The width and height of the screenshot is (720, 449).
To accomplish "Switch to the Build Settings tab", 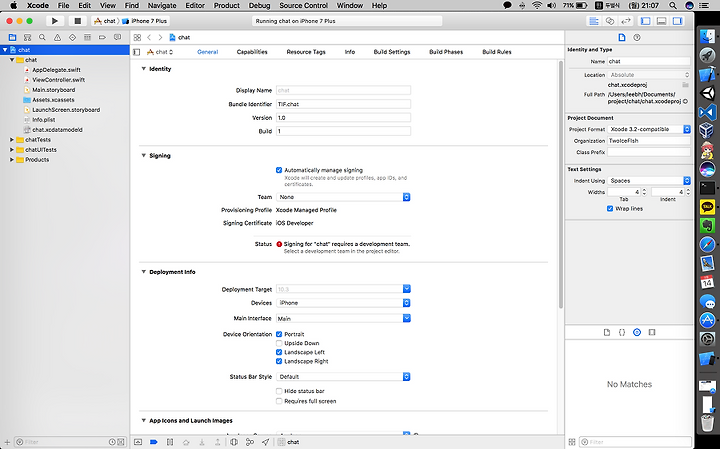I will coord(392,52).
